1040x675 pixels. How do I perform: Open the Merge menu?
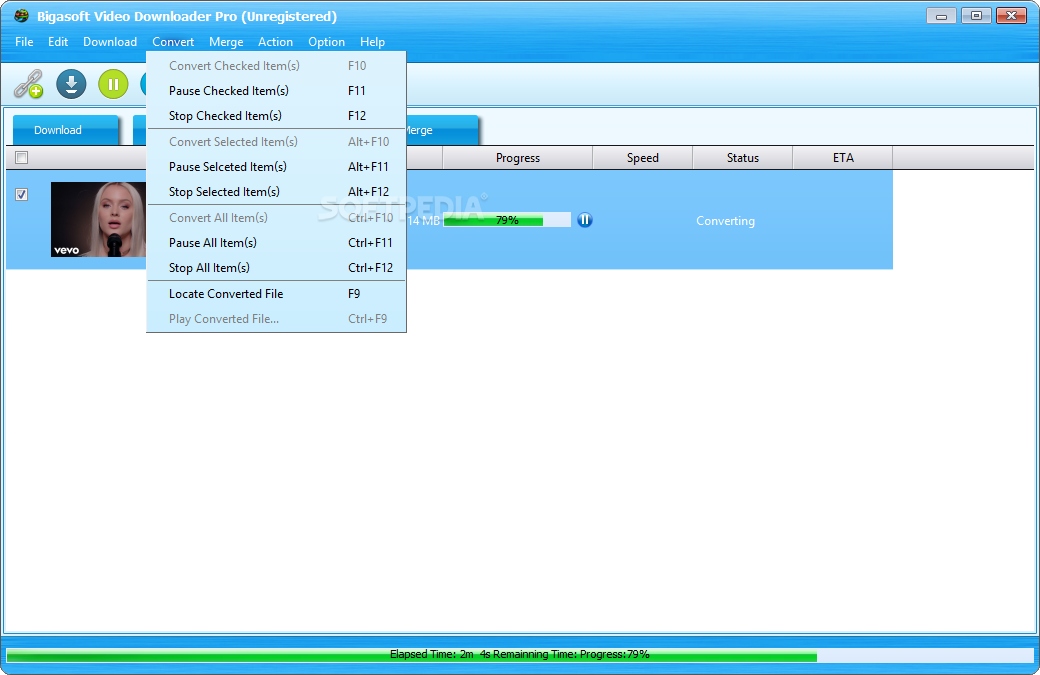point(226,42)
